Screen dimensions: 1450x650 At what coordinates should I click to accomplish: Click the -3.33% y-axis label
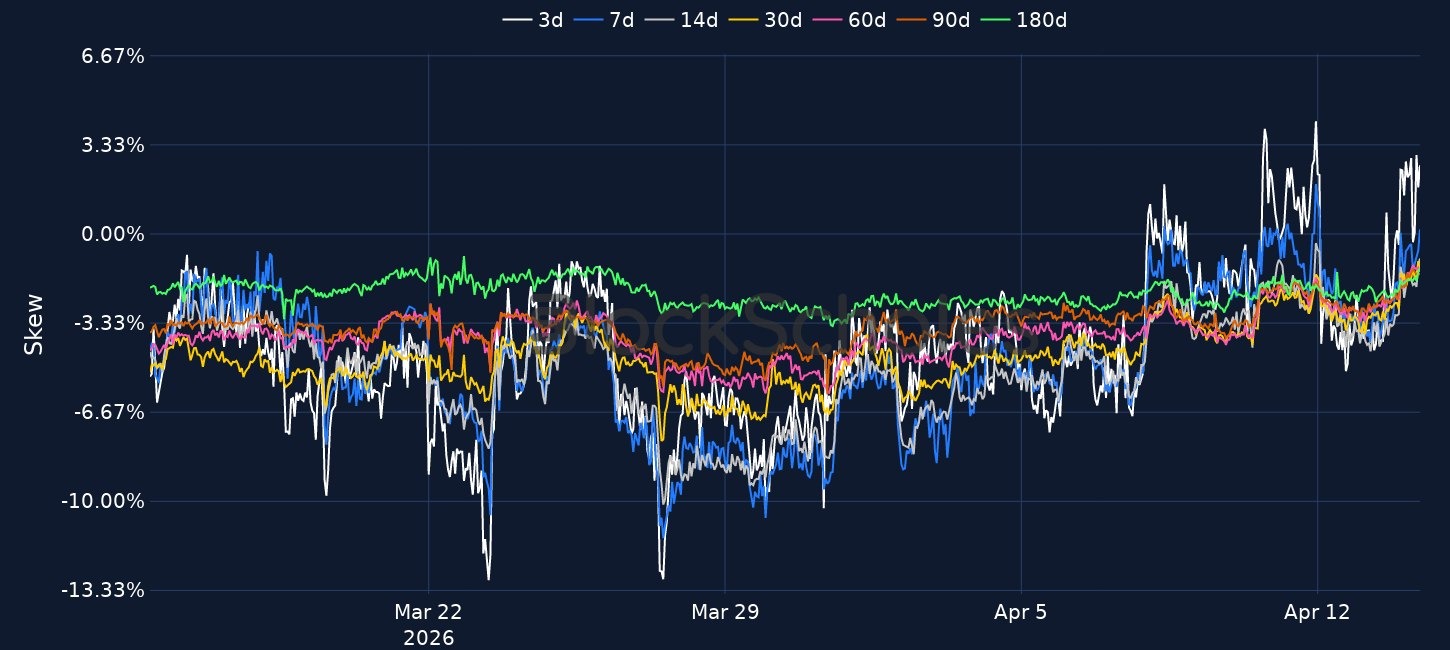tap(109, 323)
